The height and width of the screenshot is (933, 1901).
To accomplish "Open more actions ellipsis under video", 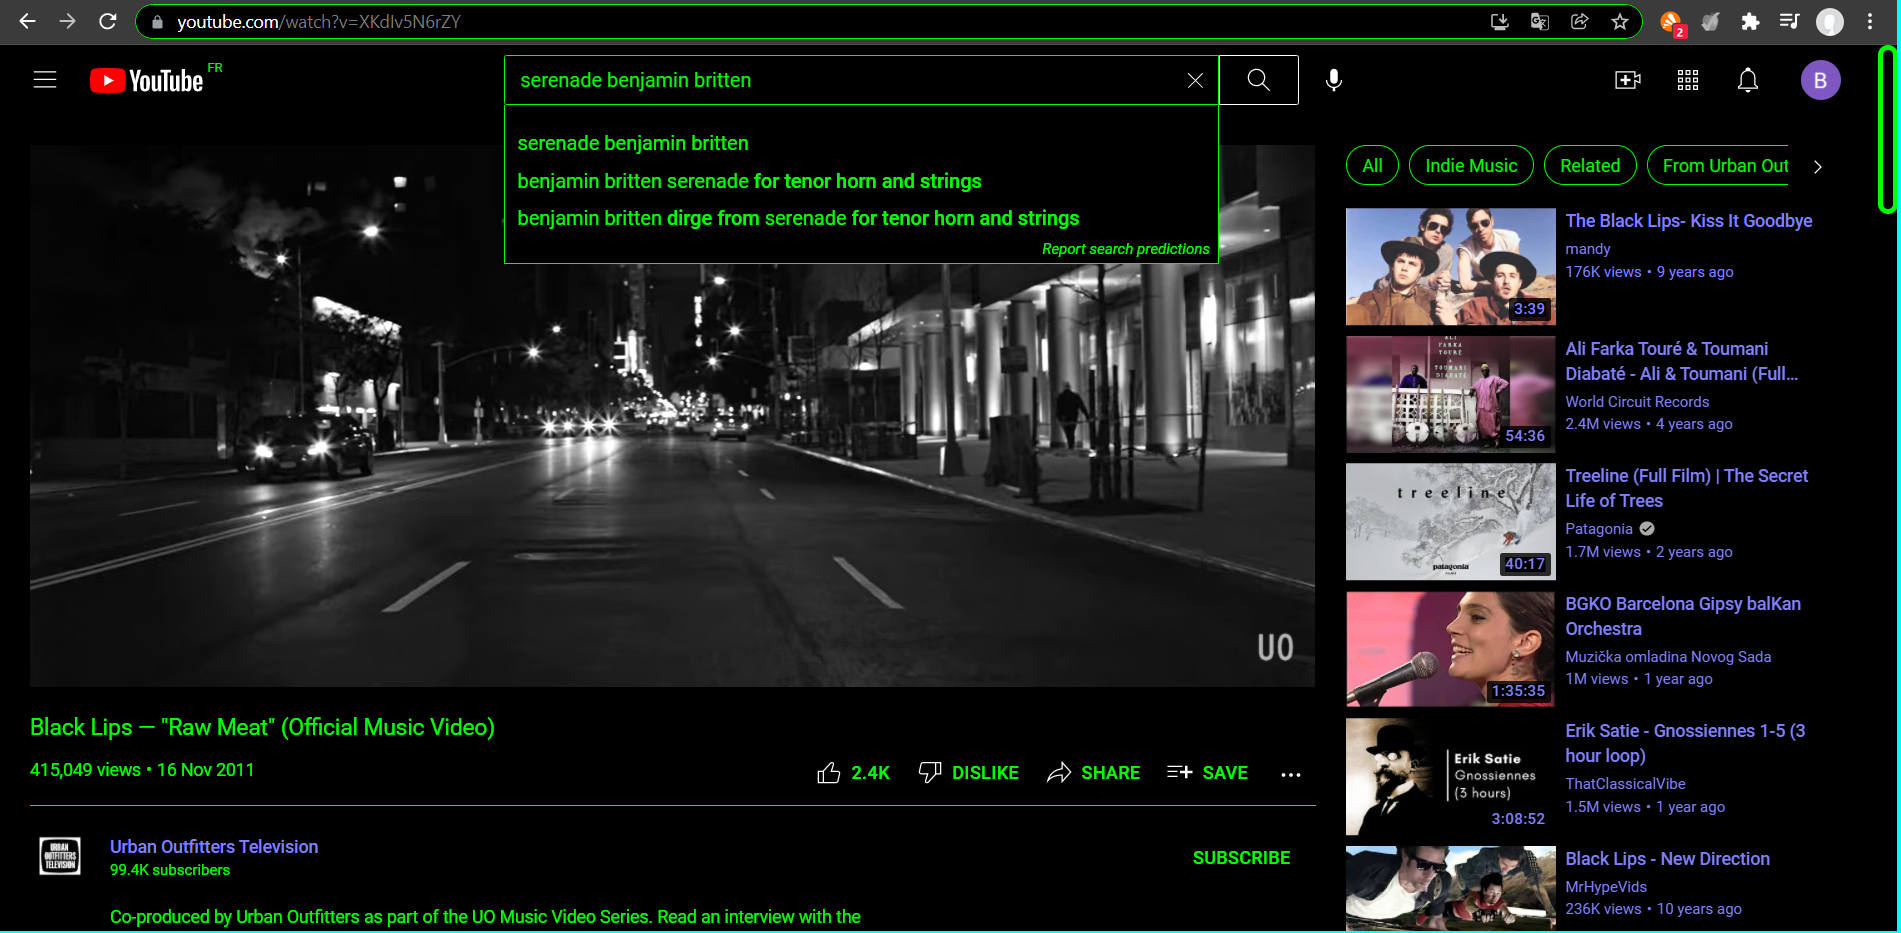I will [1291, 774].
